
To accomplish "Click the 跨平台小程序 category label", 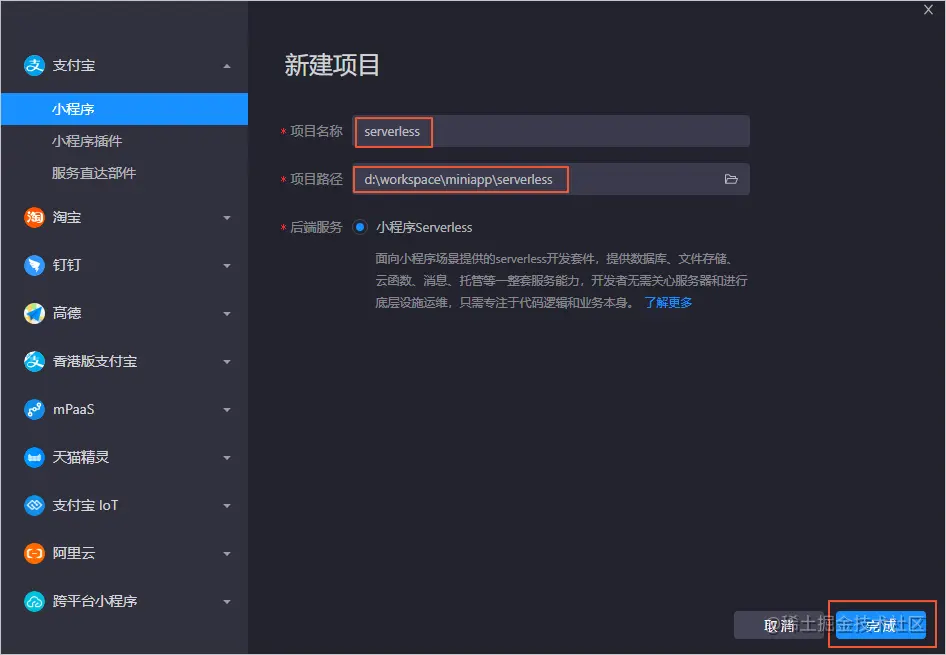I will click(x=95, y=601).
